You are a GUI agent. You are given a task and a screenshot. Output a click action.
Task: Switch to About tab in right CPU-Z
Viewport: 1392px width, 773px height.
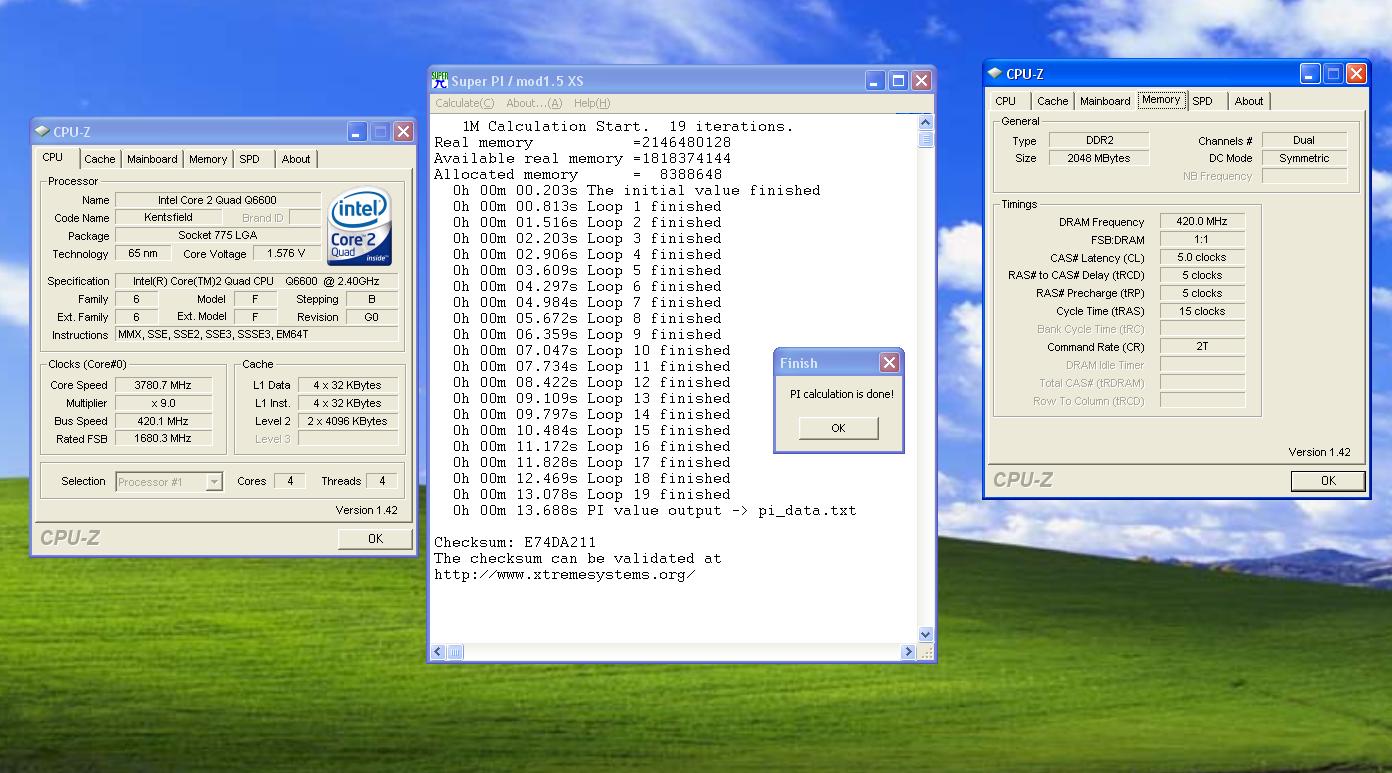tap(1249, 101)
